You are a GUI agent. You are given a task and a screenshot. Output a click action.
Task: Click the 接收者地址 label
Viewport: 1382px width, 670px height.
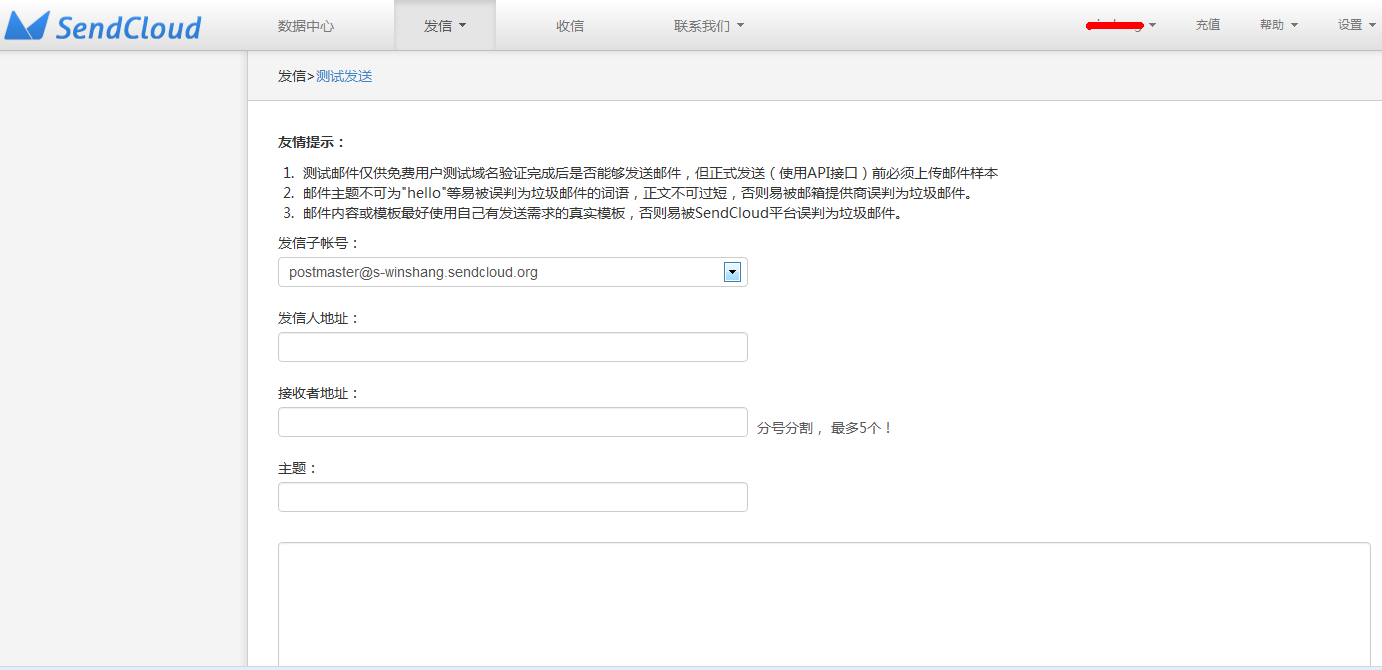[x=319, y=393]
